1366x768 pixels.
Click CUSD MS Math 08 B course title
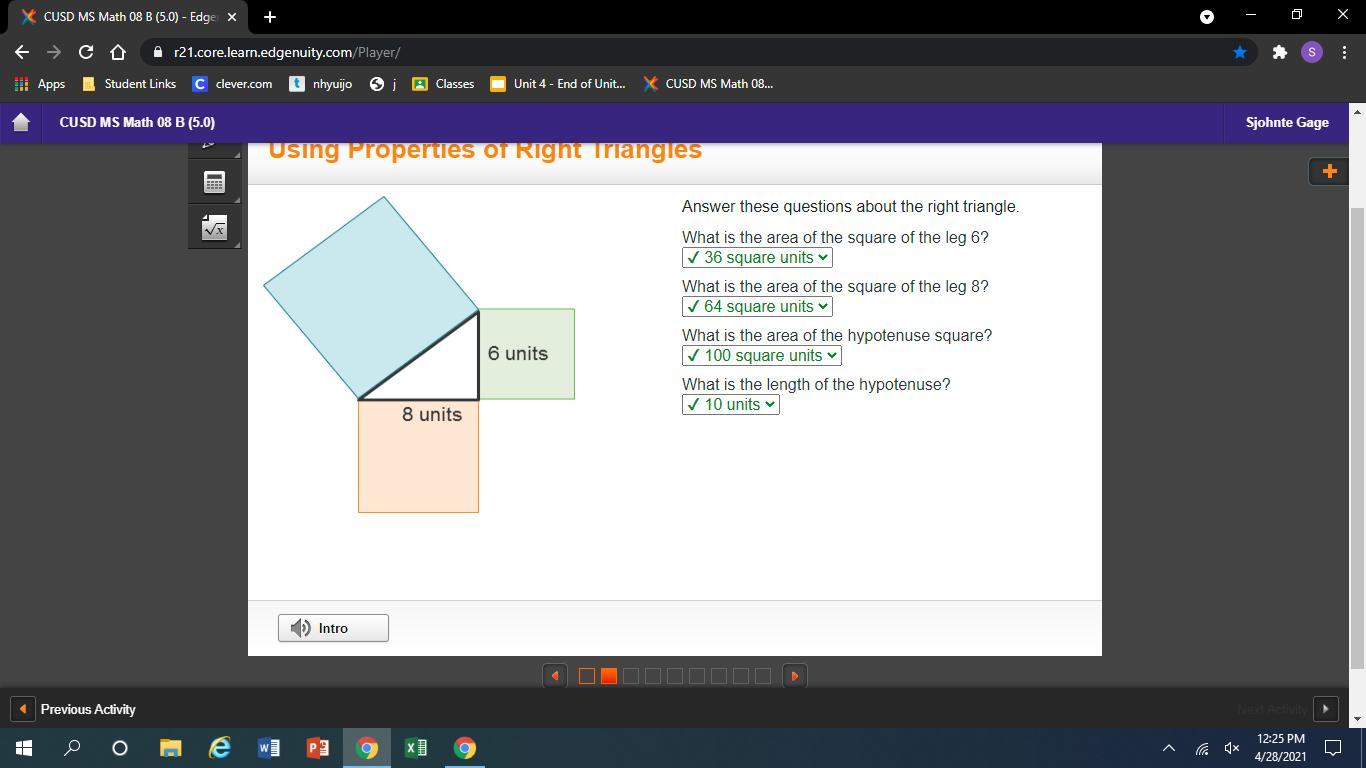[137, 122]
